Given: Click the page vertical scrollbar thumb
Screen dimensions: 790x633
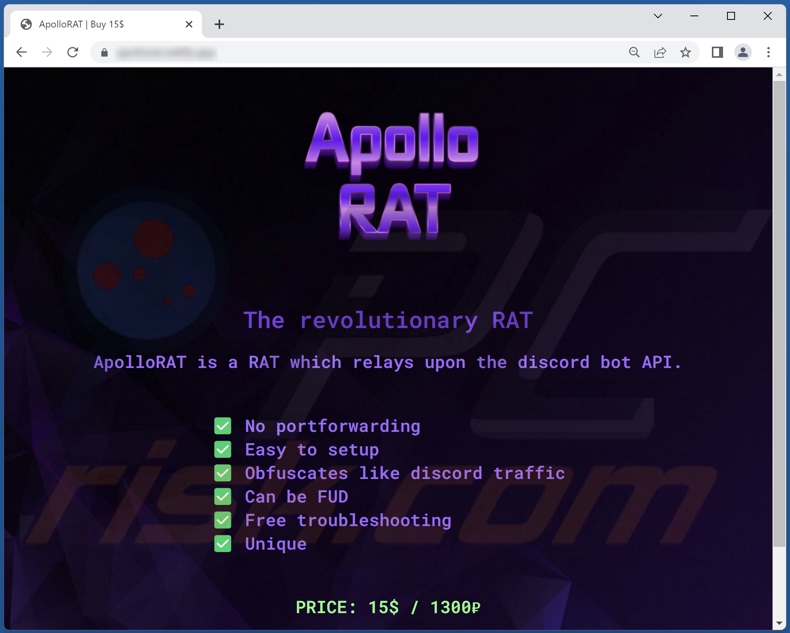Looking at the screenshot, I should point(779,313).
